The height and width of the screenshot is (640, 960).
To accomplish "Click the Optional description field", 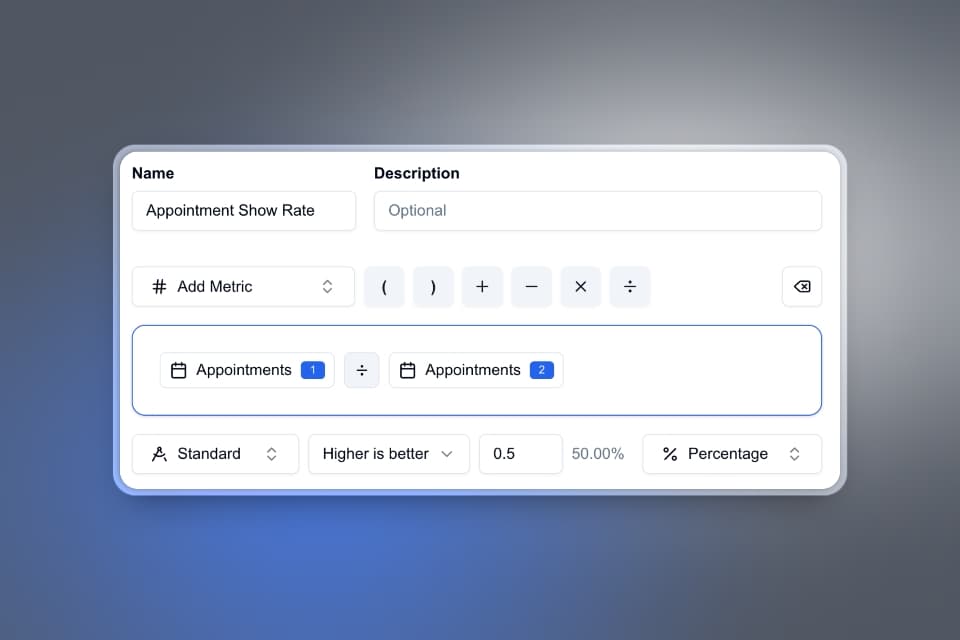I will [x=597, y=210].
